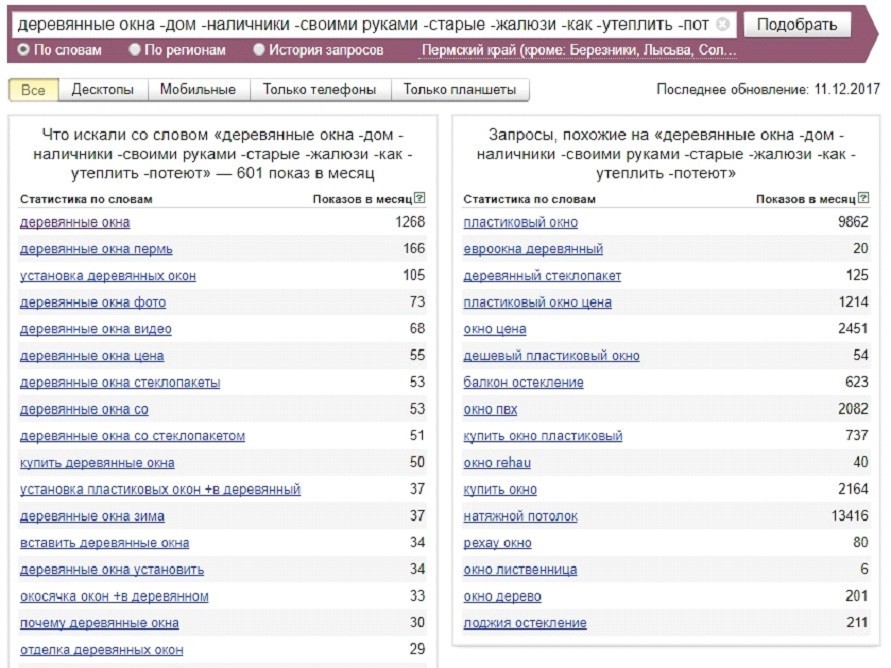This screenshot has width=891, height=668.
Task: Open the 'почему деревянные окна' link
Action: point(99,623)
